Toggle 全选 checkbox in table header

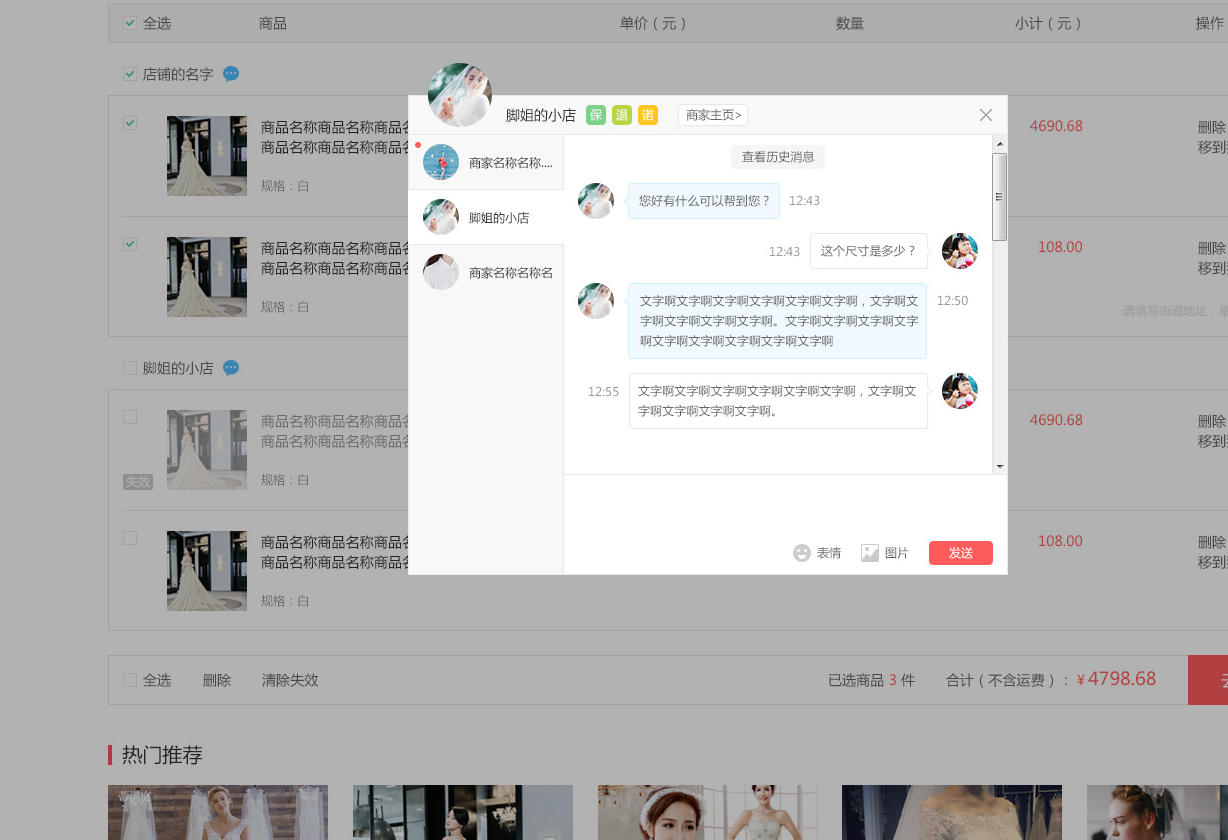130,23
